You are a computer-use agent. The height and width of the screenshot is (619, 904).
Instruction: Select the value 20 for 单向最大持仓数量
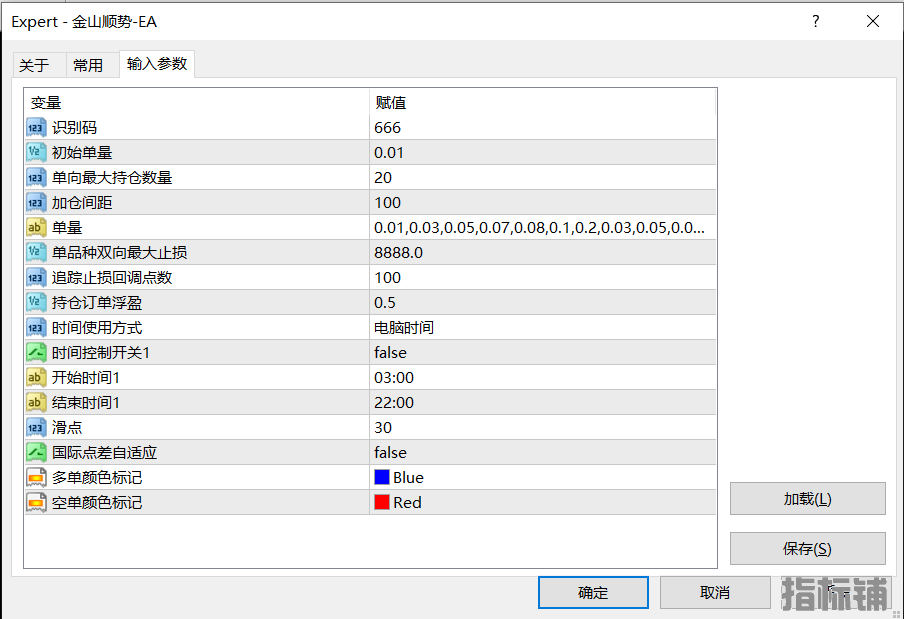click(x=383, y=178)
